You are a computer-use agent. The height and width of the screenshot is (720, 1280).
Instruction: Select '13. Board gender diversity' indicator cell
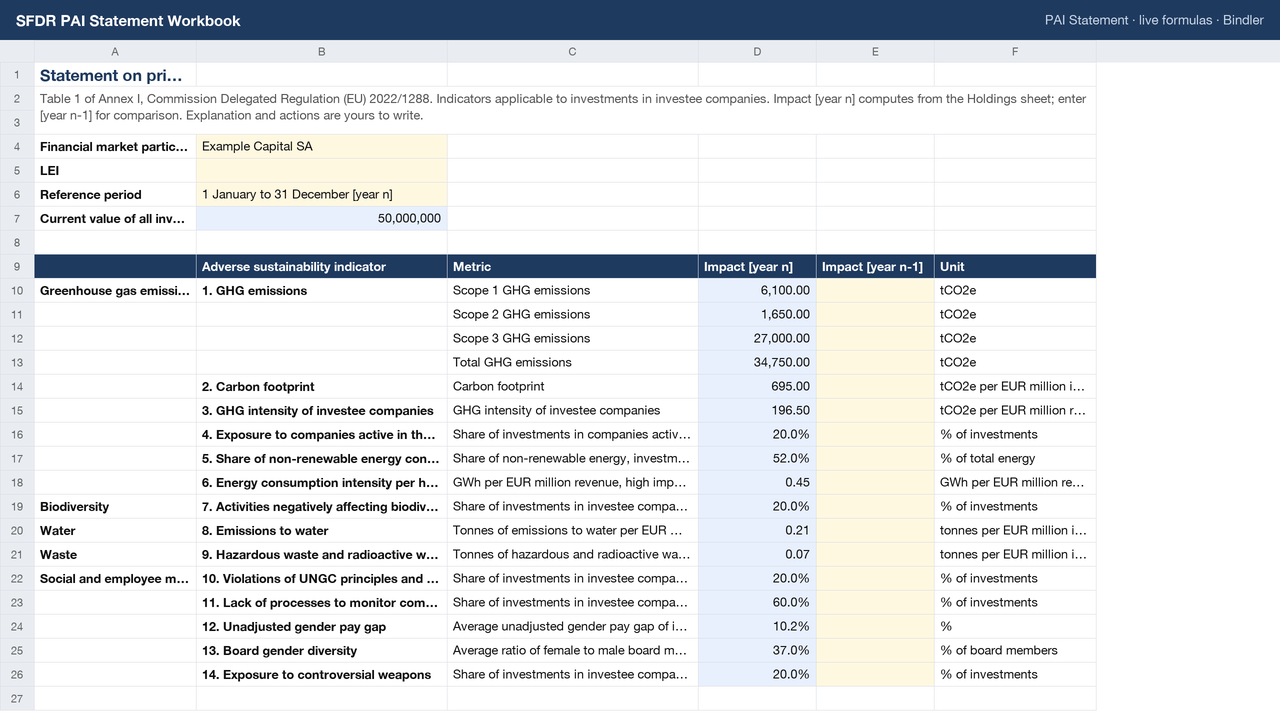322,650
